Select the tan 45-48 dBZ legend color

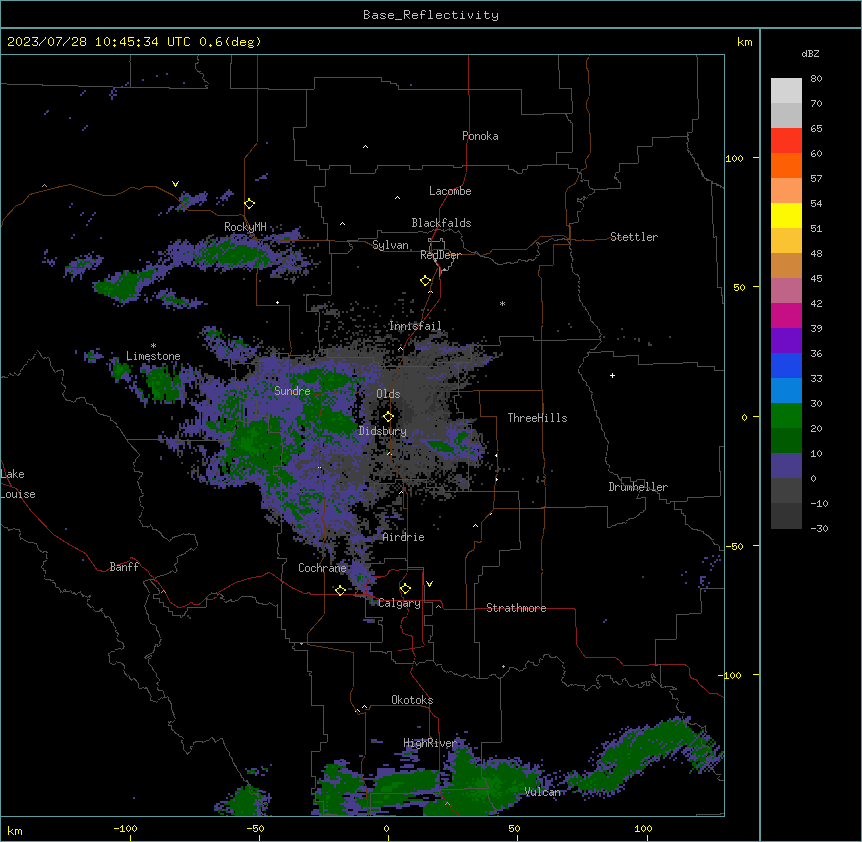(786, 265)
